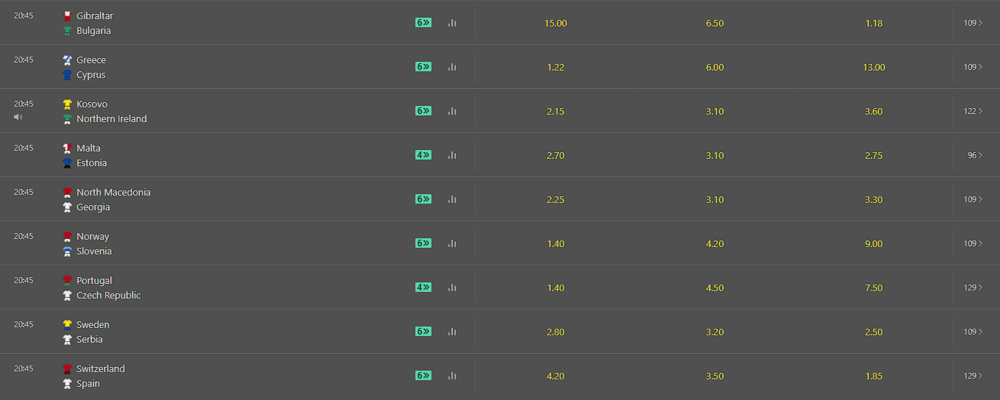Select Gibraltar win odds 15.00
Screen dimensions: 1000x400
pos(555,23)
